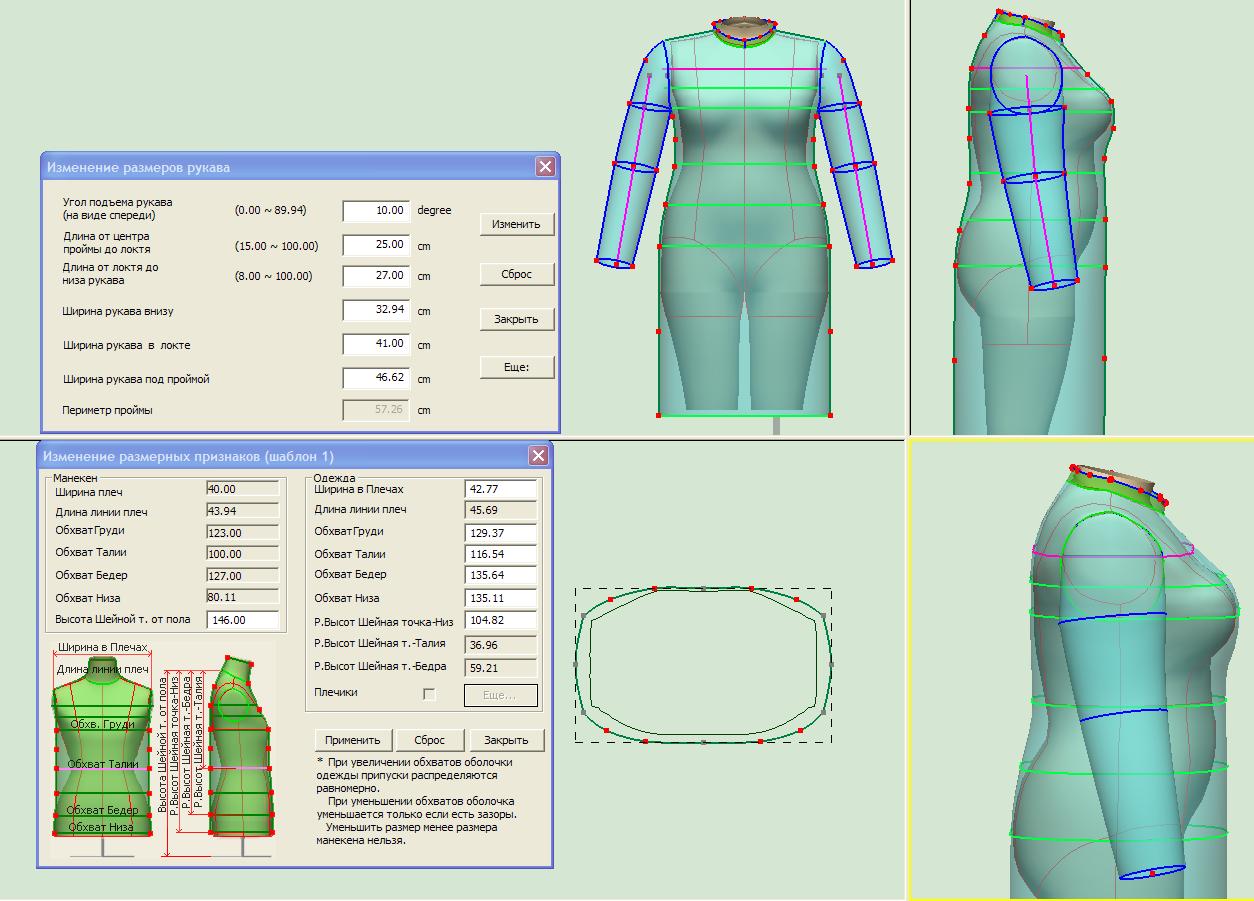Click the cross-section outline in the section viewport
The height and width of the screenshot is (901, 1254).
pyautogui.click(x=704, y=664)
